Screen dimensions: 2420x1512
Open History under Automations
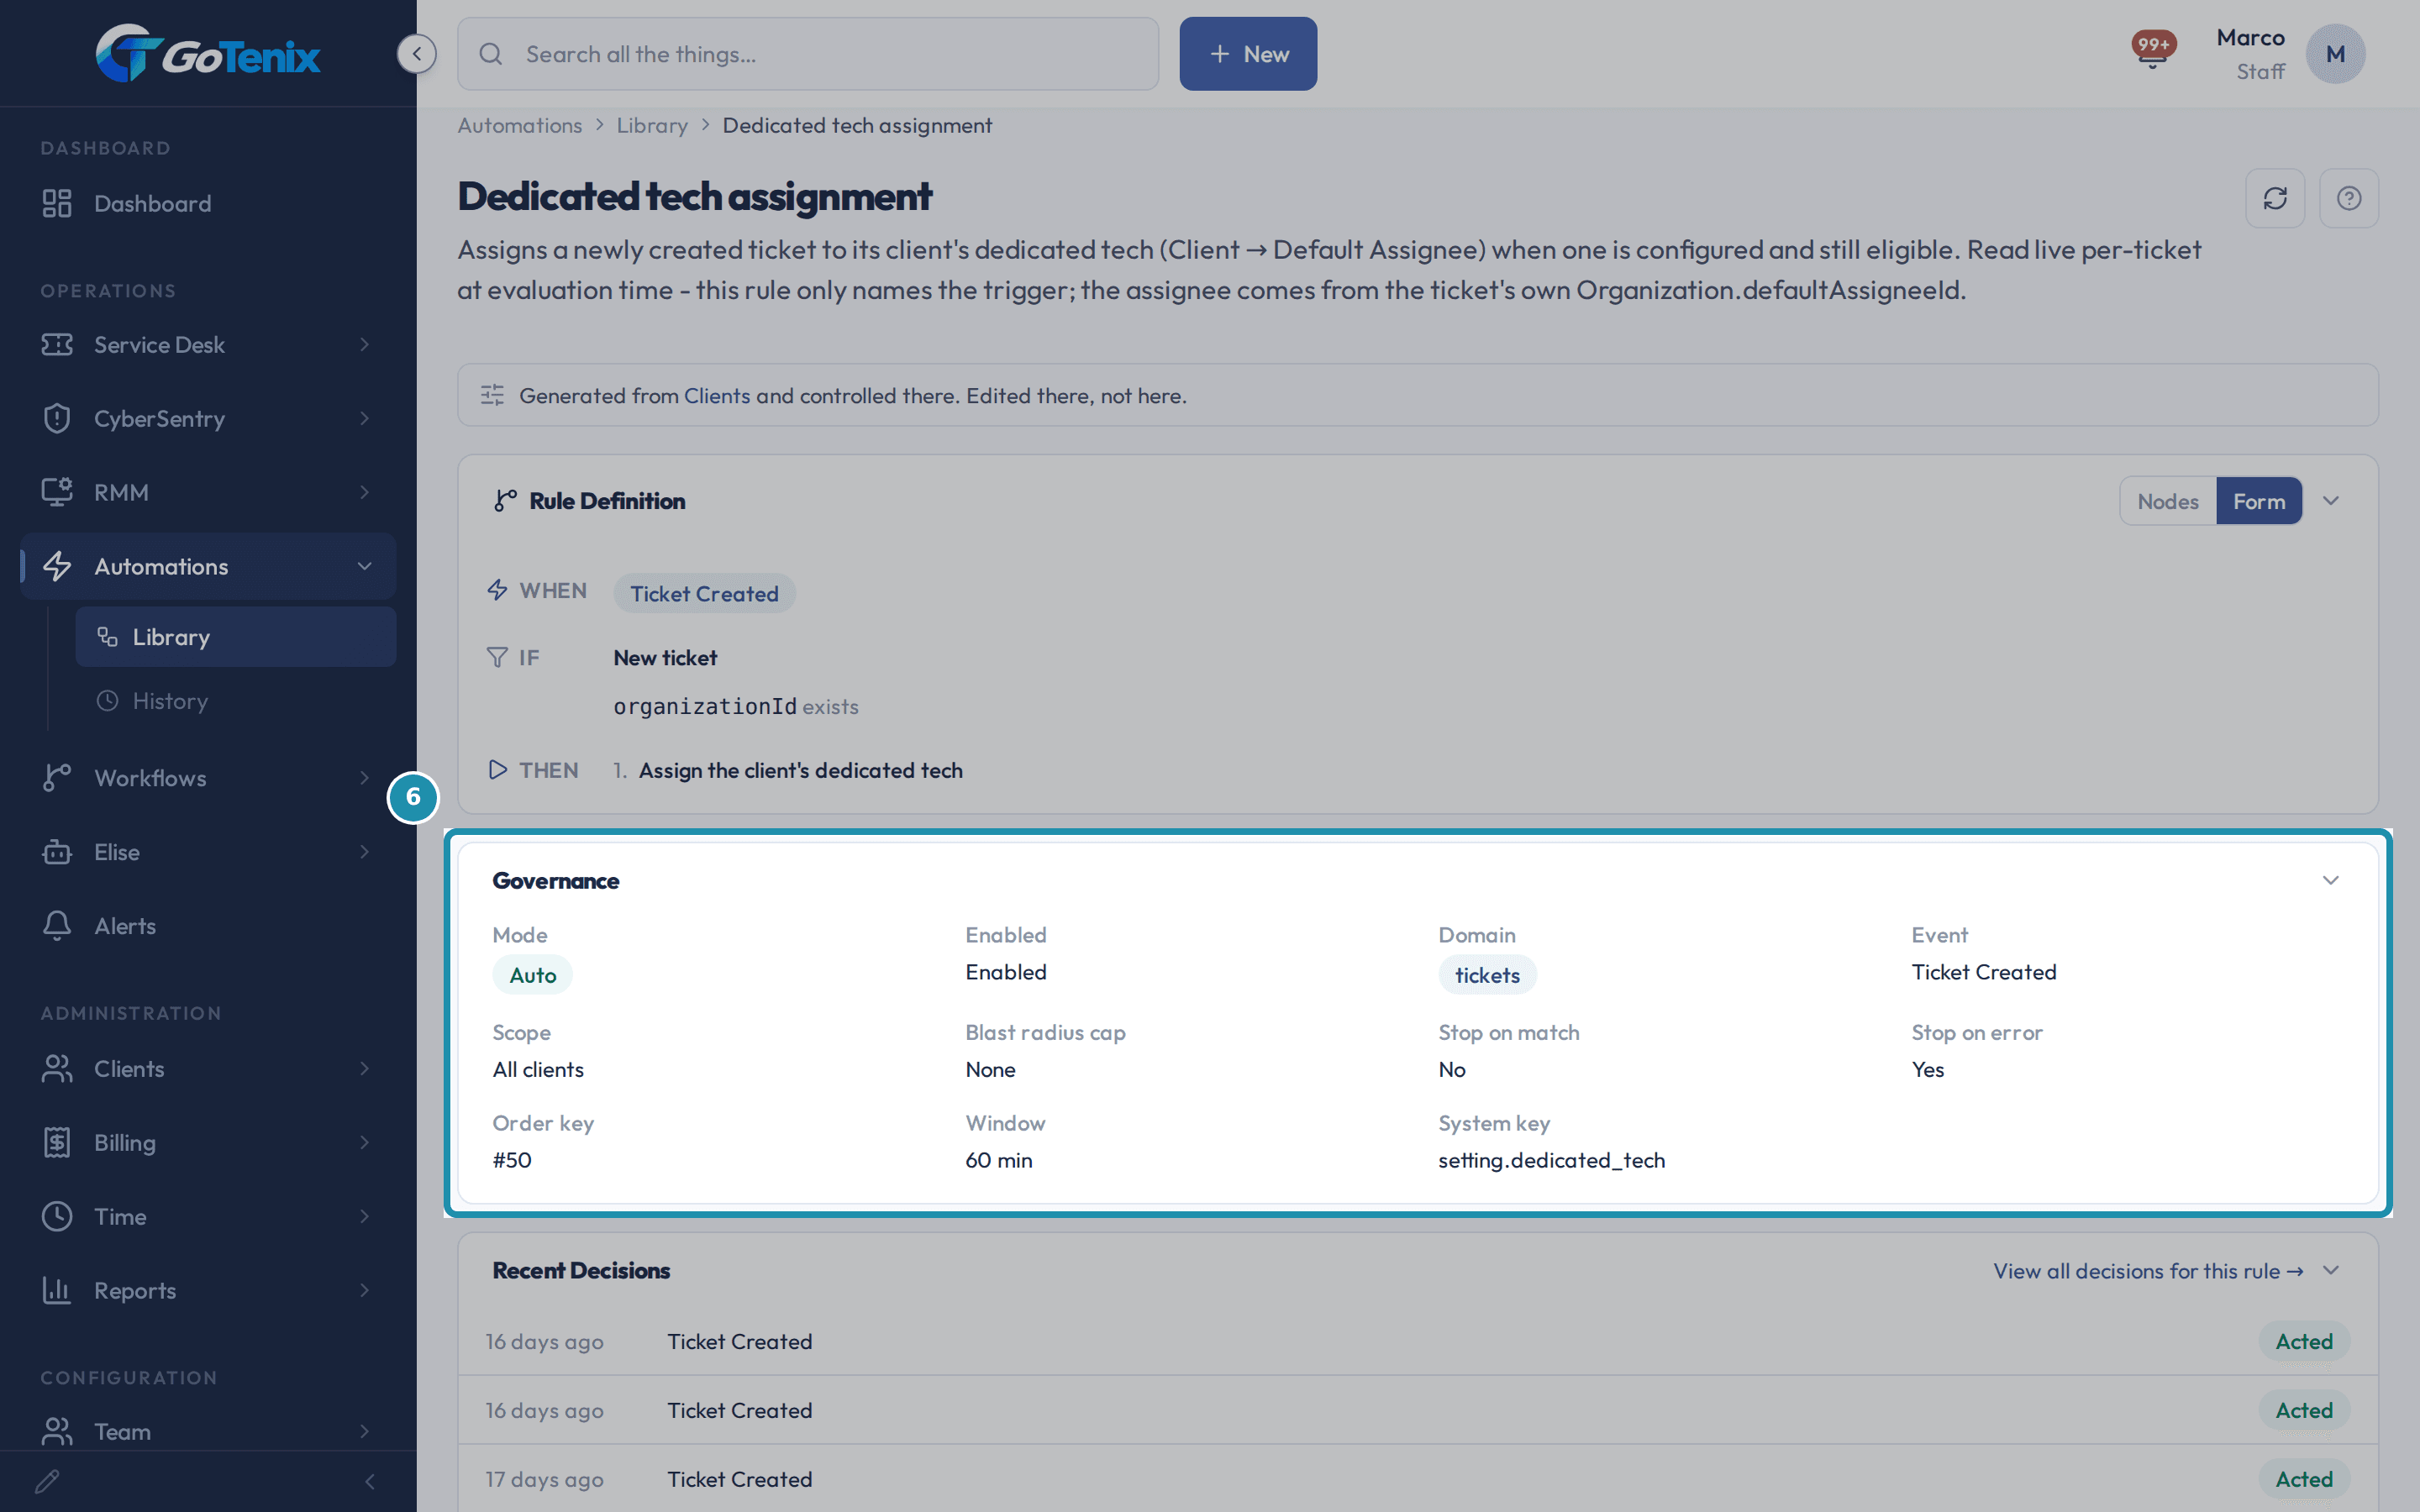tap(236, 701)
